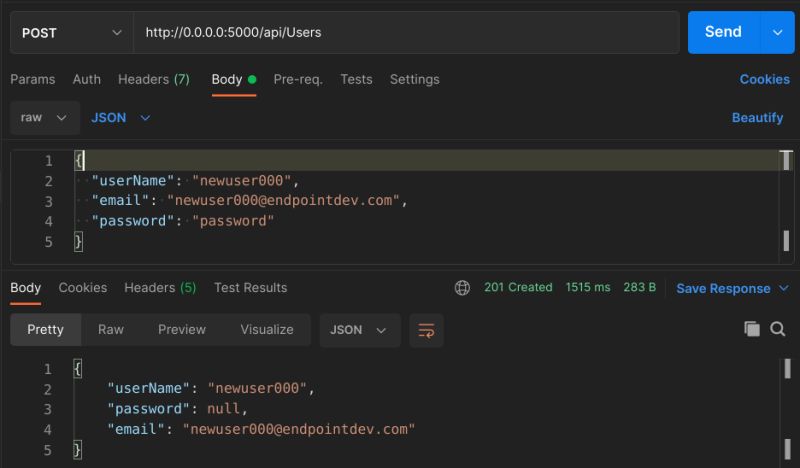Click Save Response

(x=723, y=288)
